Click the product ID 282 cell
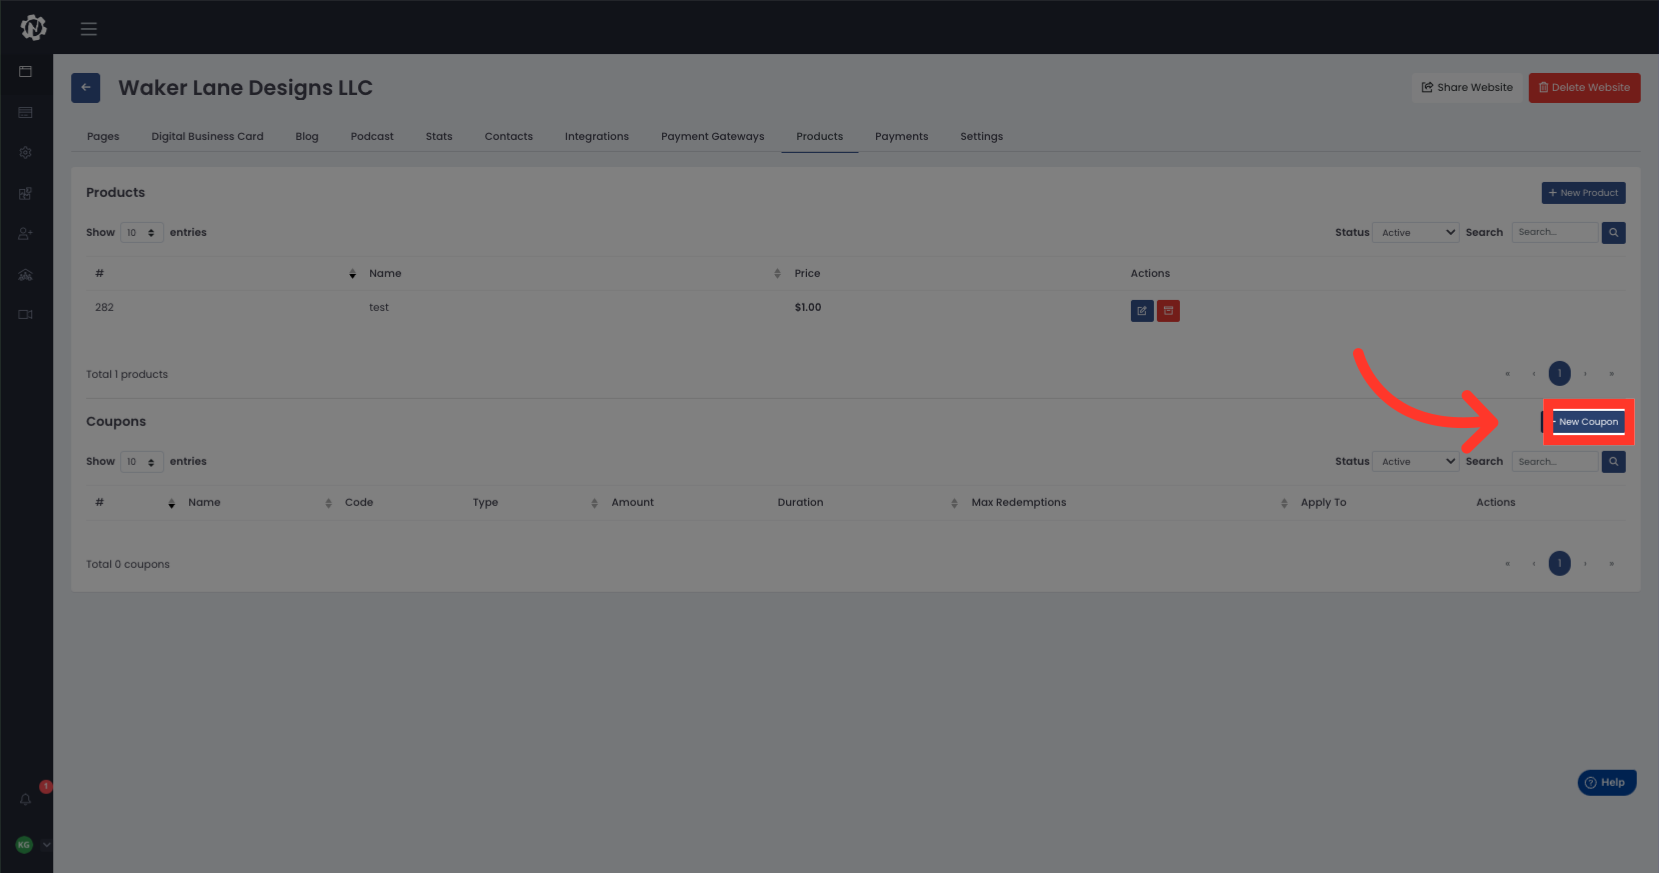Image resolution: width=1659 pixels, height=873 pixels. [x=104, y=308]
